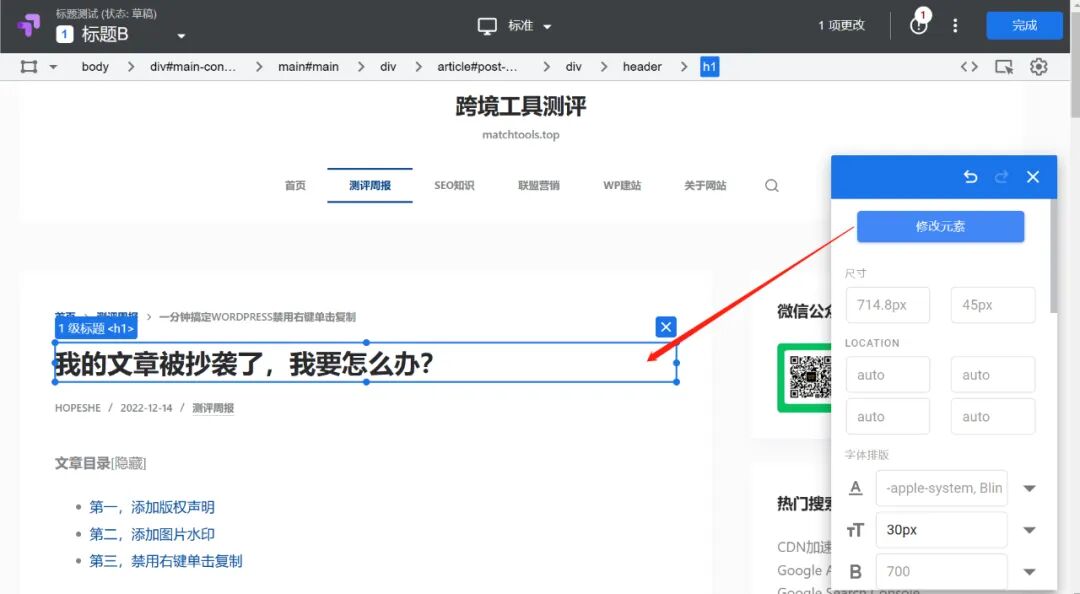The height and width of the screenshot is (594, 1080).
Task: Click the TT font-size icon in 字体排版
Action: (x=856, y=529)
